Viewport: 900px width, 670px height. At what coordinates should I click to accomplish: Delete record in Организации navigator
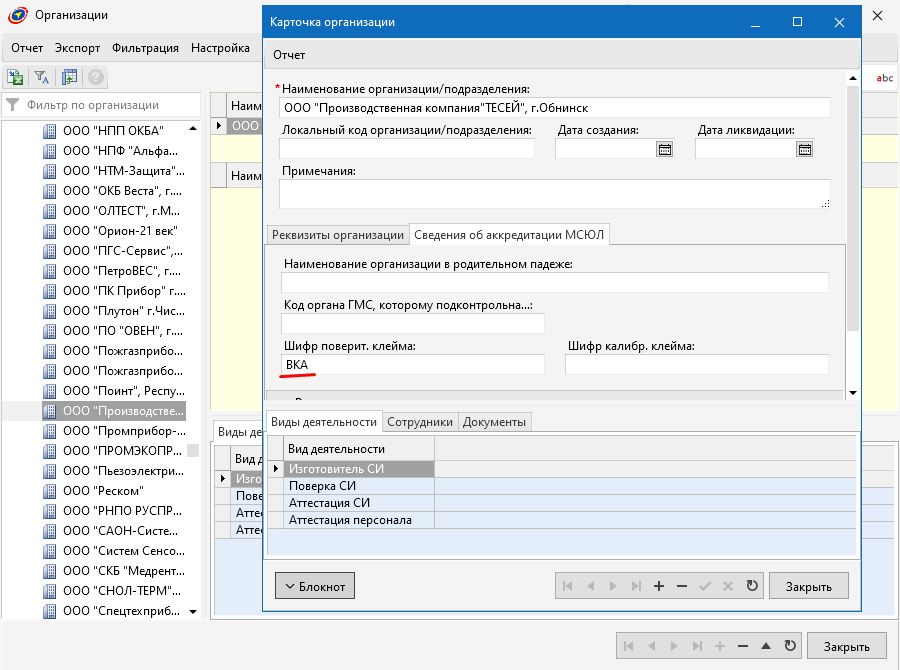point(743,646)
